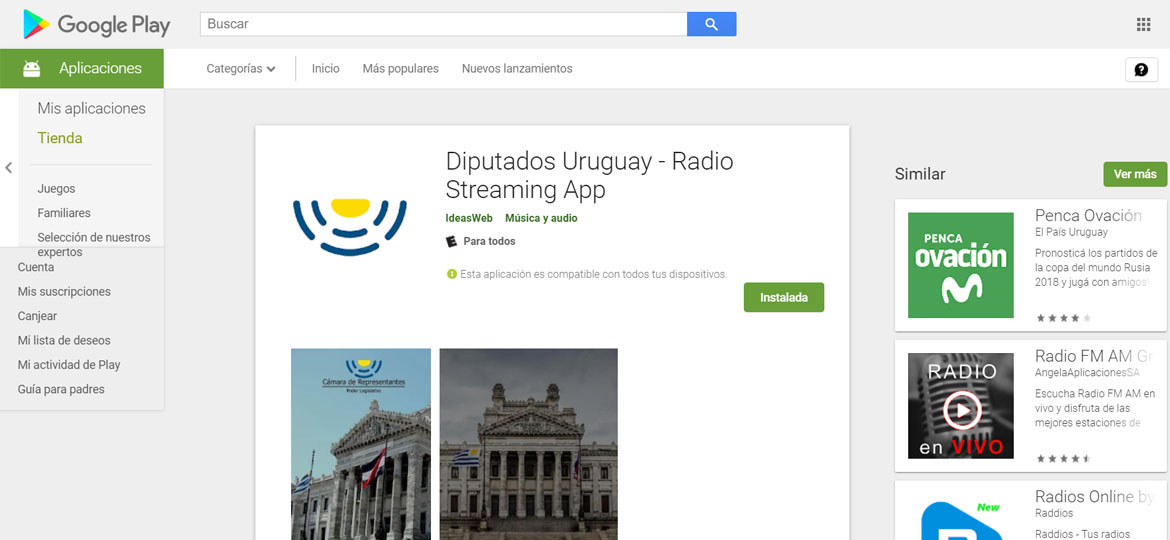Open Juegos category
1170x540 pixels.
tap(56, 189)
